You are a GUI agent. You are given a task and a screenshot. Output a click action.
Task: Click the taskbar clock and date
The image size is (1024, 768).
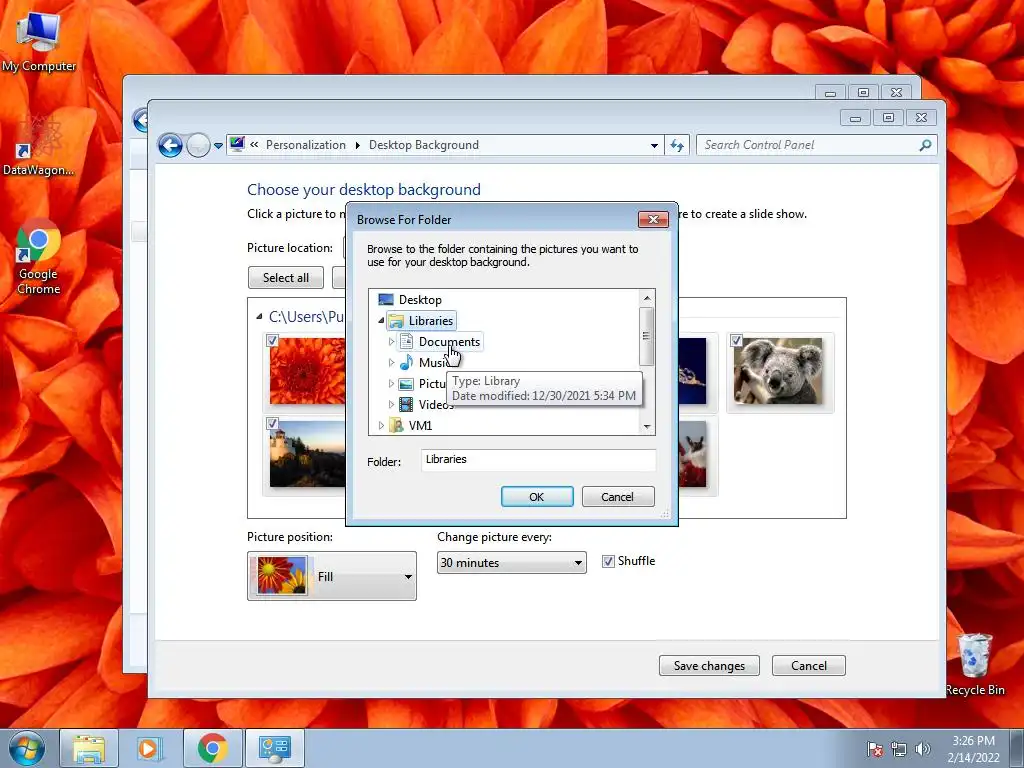973,748
